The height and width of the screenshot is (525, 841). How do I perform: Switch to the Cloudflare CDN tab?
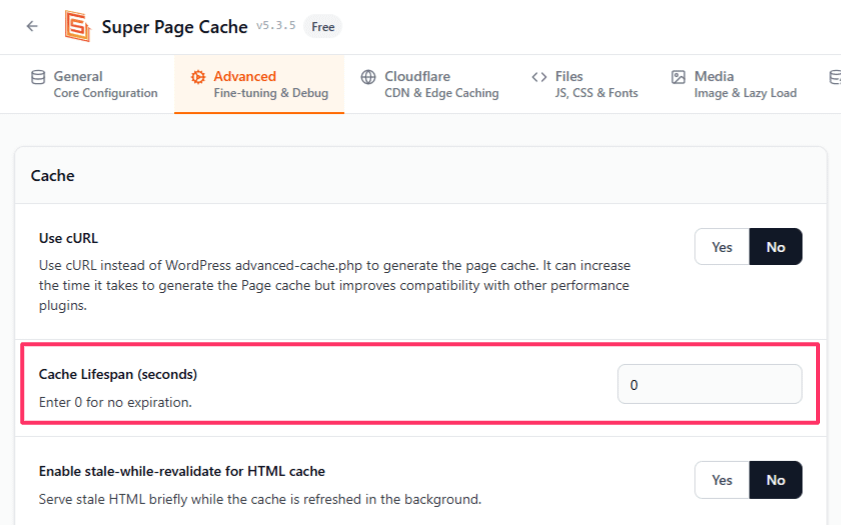click(430, 84)
